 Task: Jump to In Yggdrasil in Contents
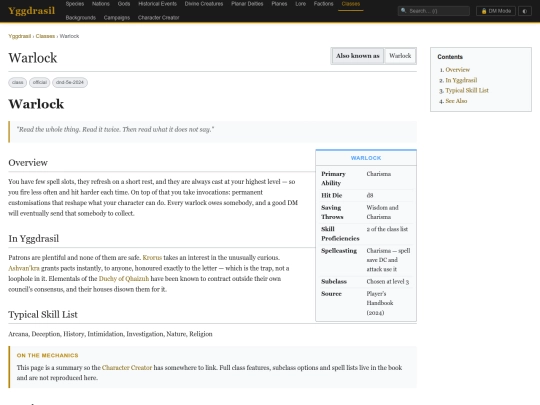coord(461,80)
